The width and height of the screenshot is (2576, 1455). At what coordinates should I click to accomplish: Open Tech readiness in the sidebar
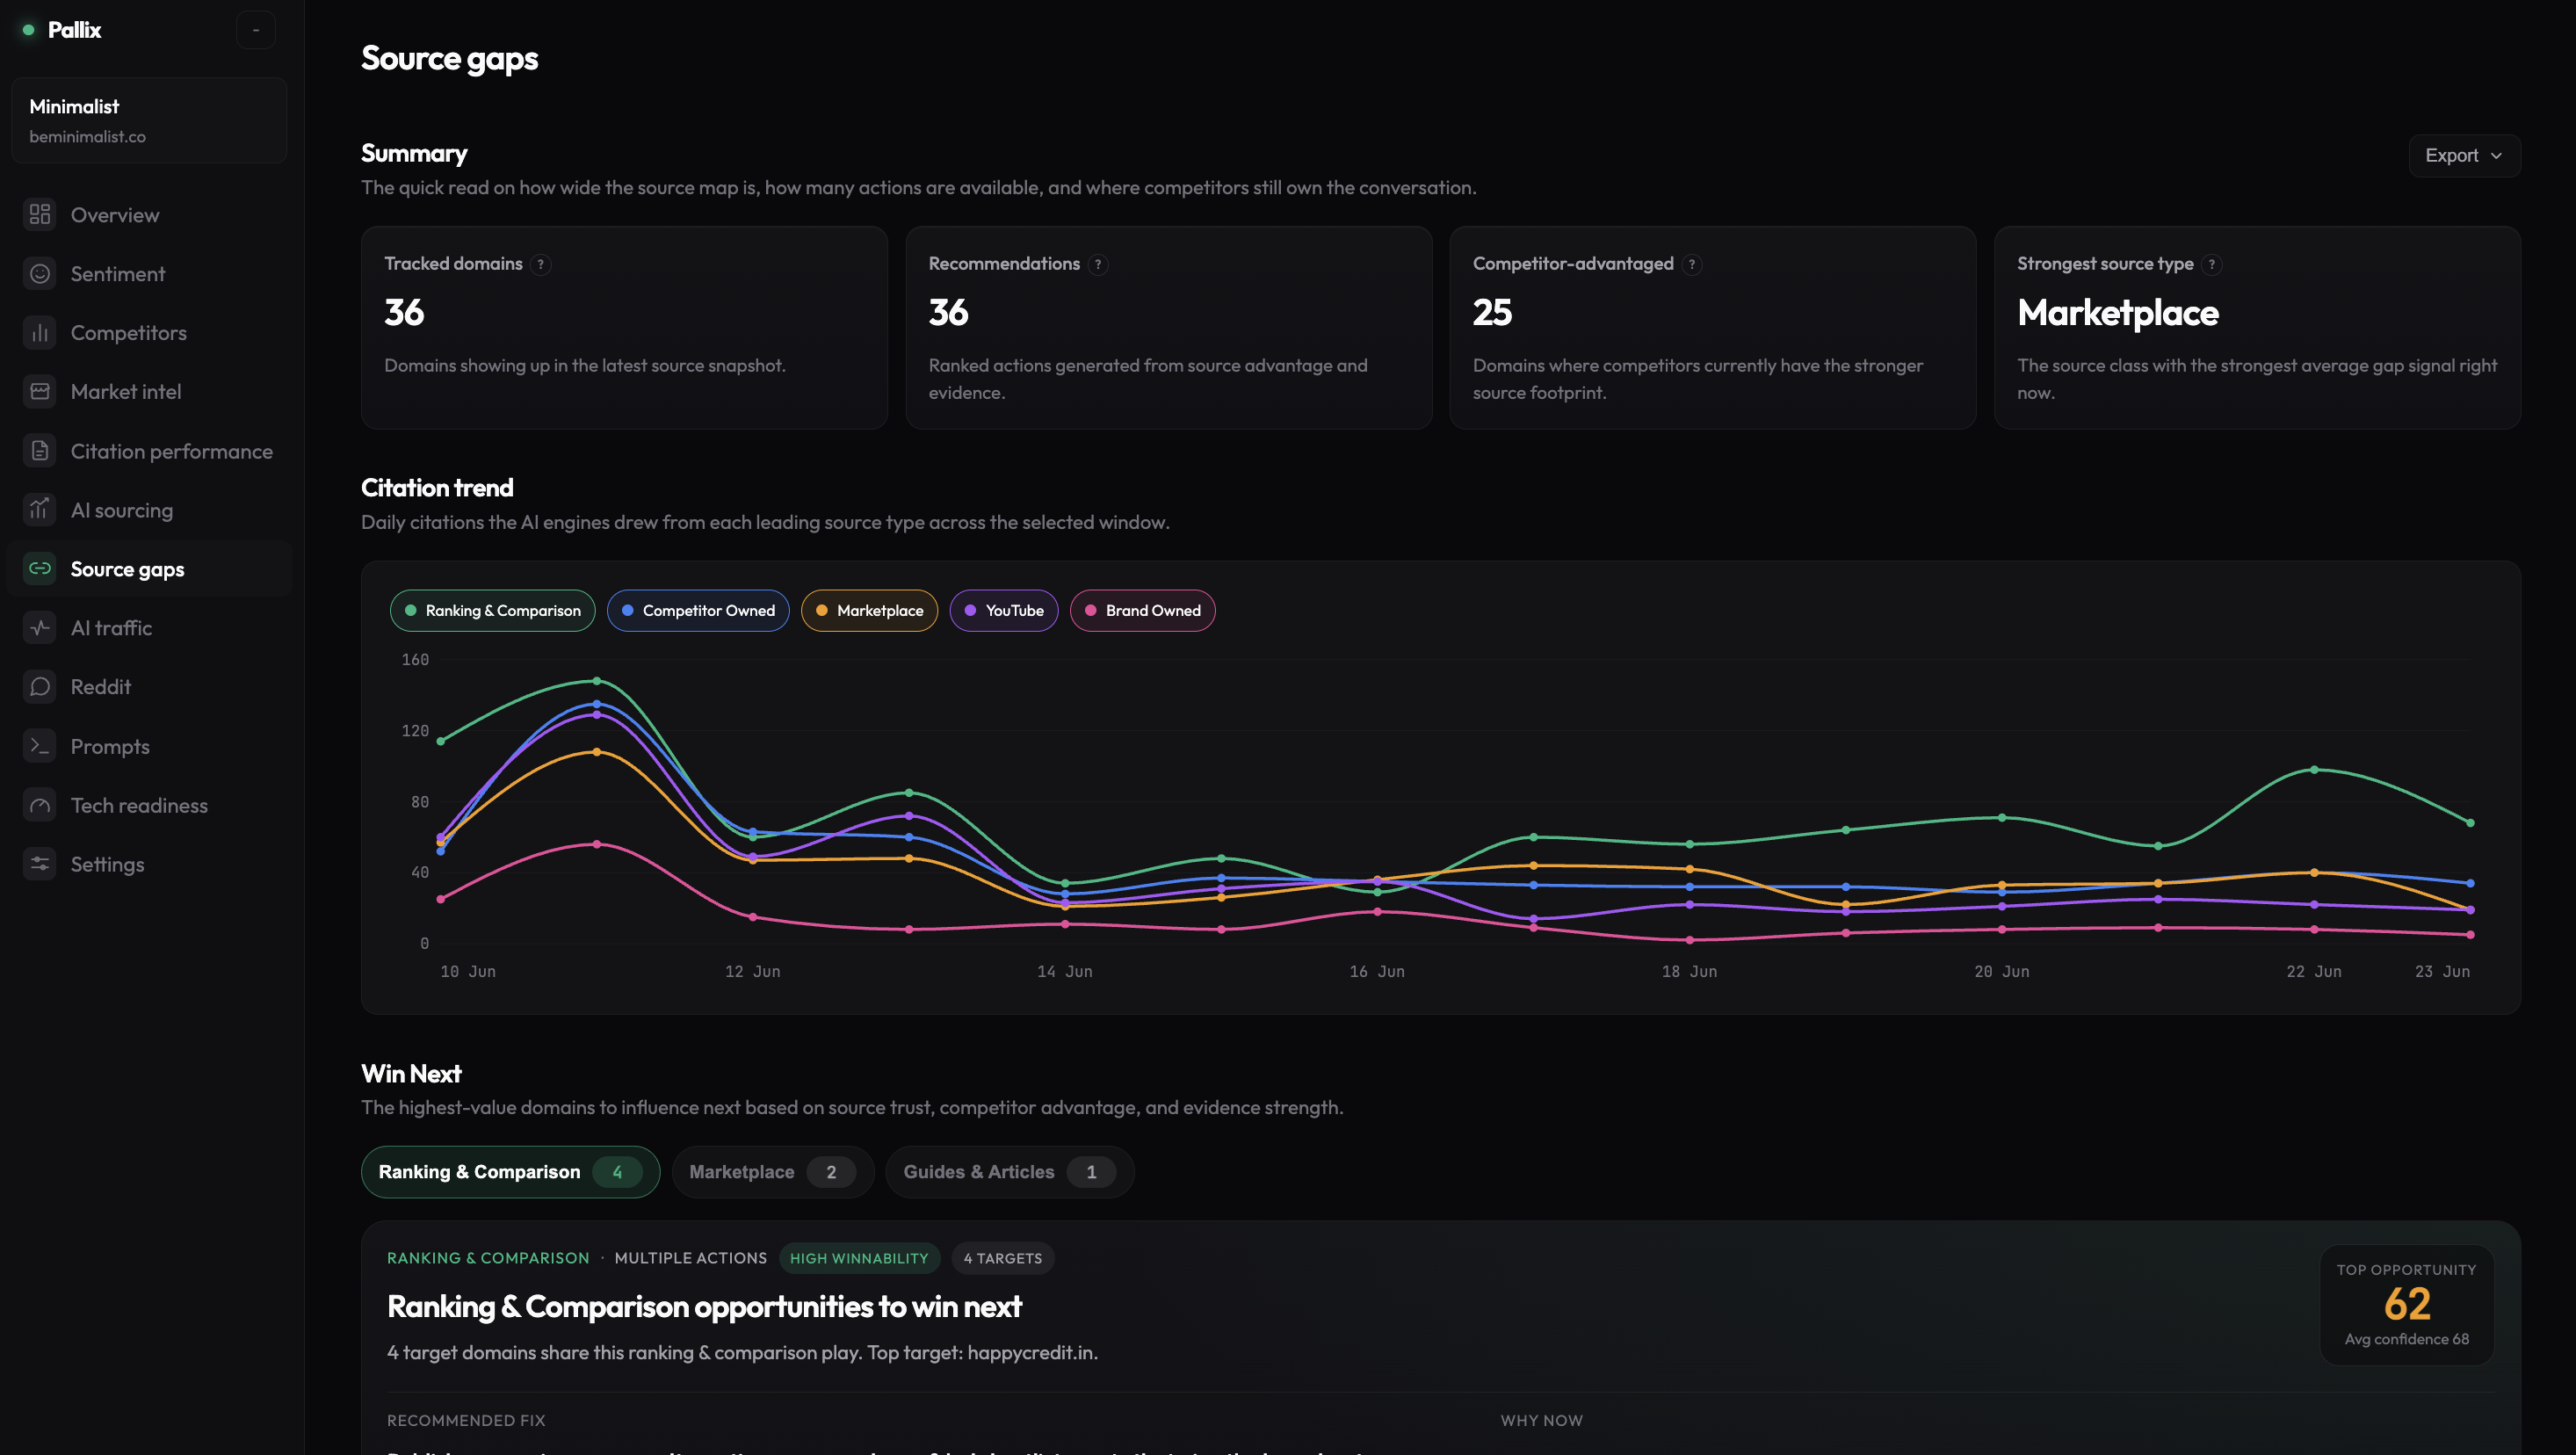pyautogui.click(x=149, y=805)
